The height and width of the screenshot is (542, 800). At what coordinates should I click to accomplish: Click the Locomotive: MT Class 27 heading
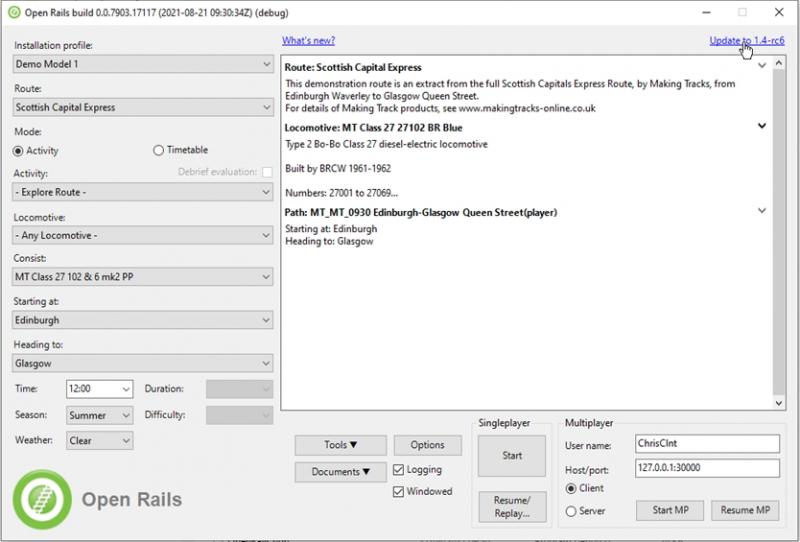pos(373,128)
